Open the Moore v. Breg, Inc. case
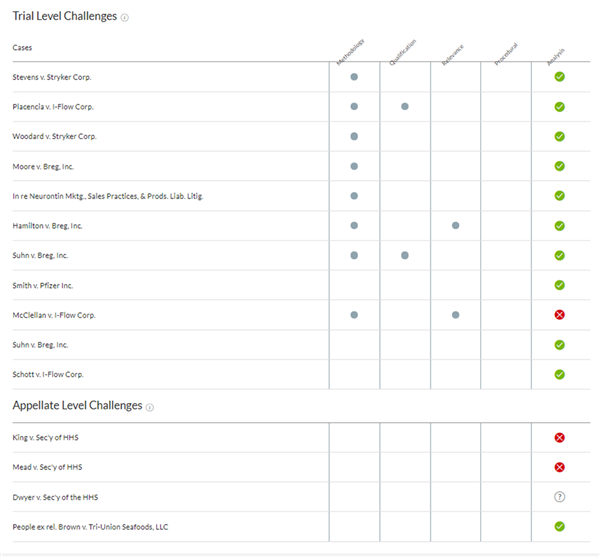The image size is (600, 557). click(x=43, y=166)
